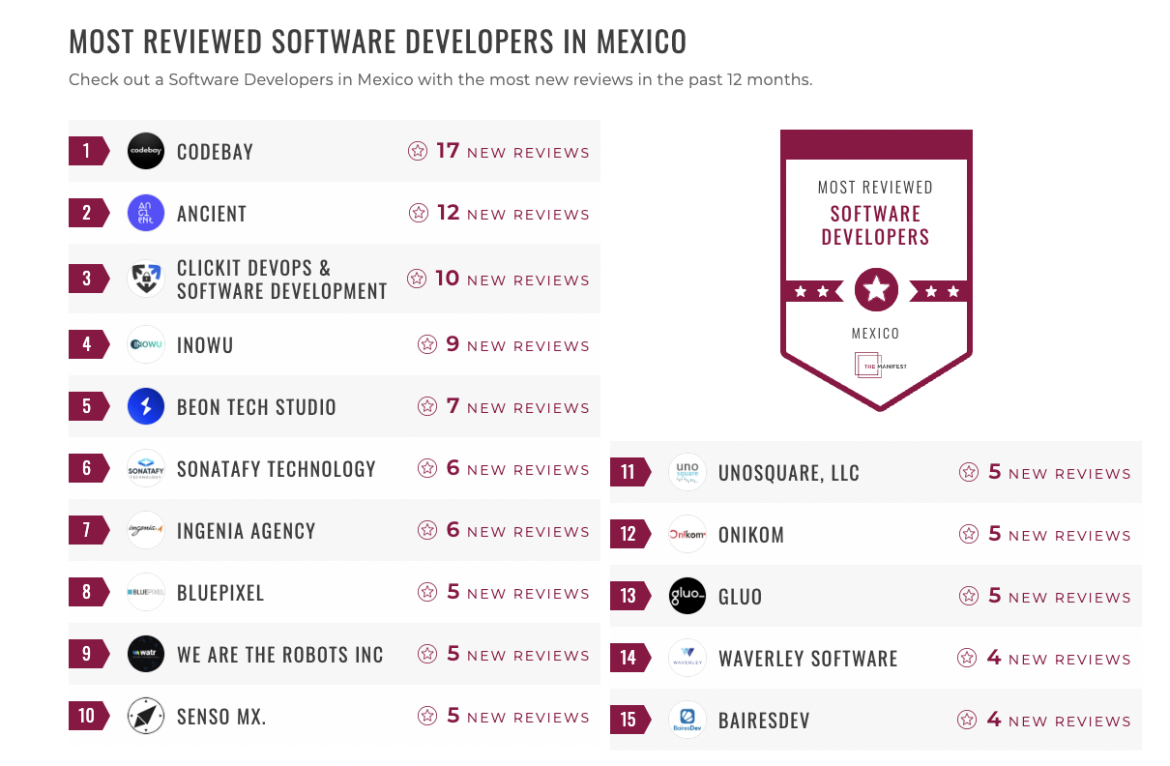Open the 17 NEW REVIEWS link for Codebay

point(499,152)
